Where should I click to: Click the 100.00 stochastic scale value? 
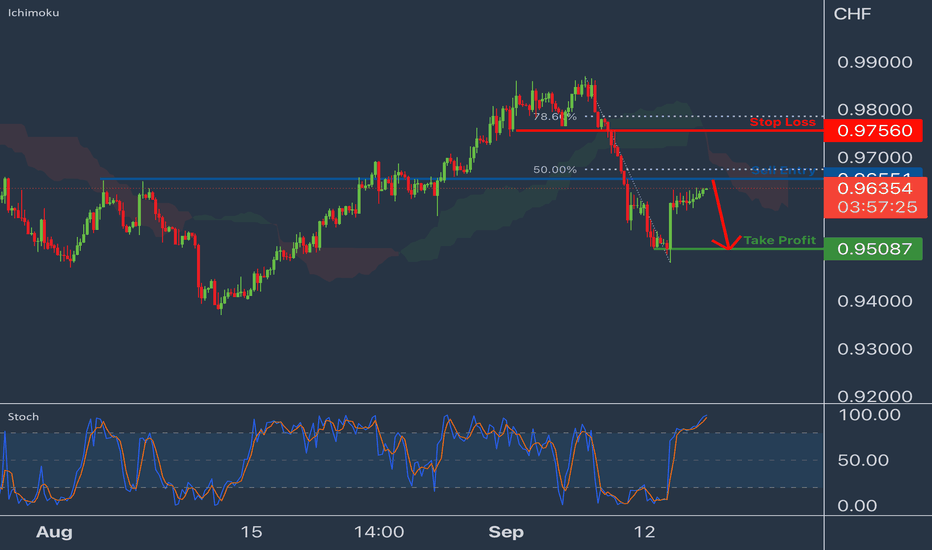pos(869,415)
